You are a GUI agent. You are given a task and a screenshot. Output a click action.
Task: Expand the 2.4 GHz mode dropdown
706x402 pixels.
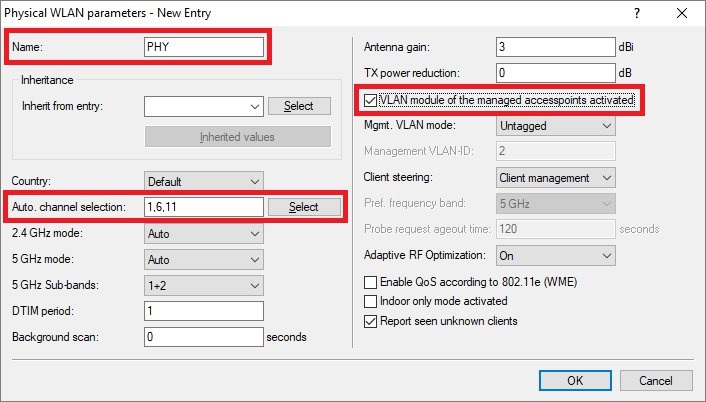pos(204,233)
